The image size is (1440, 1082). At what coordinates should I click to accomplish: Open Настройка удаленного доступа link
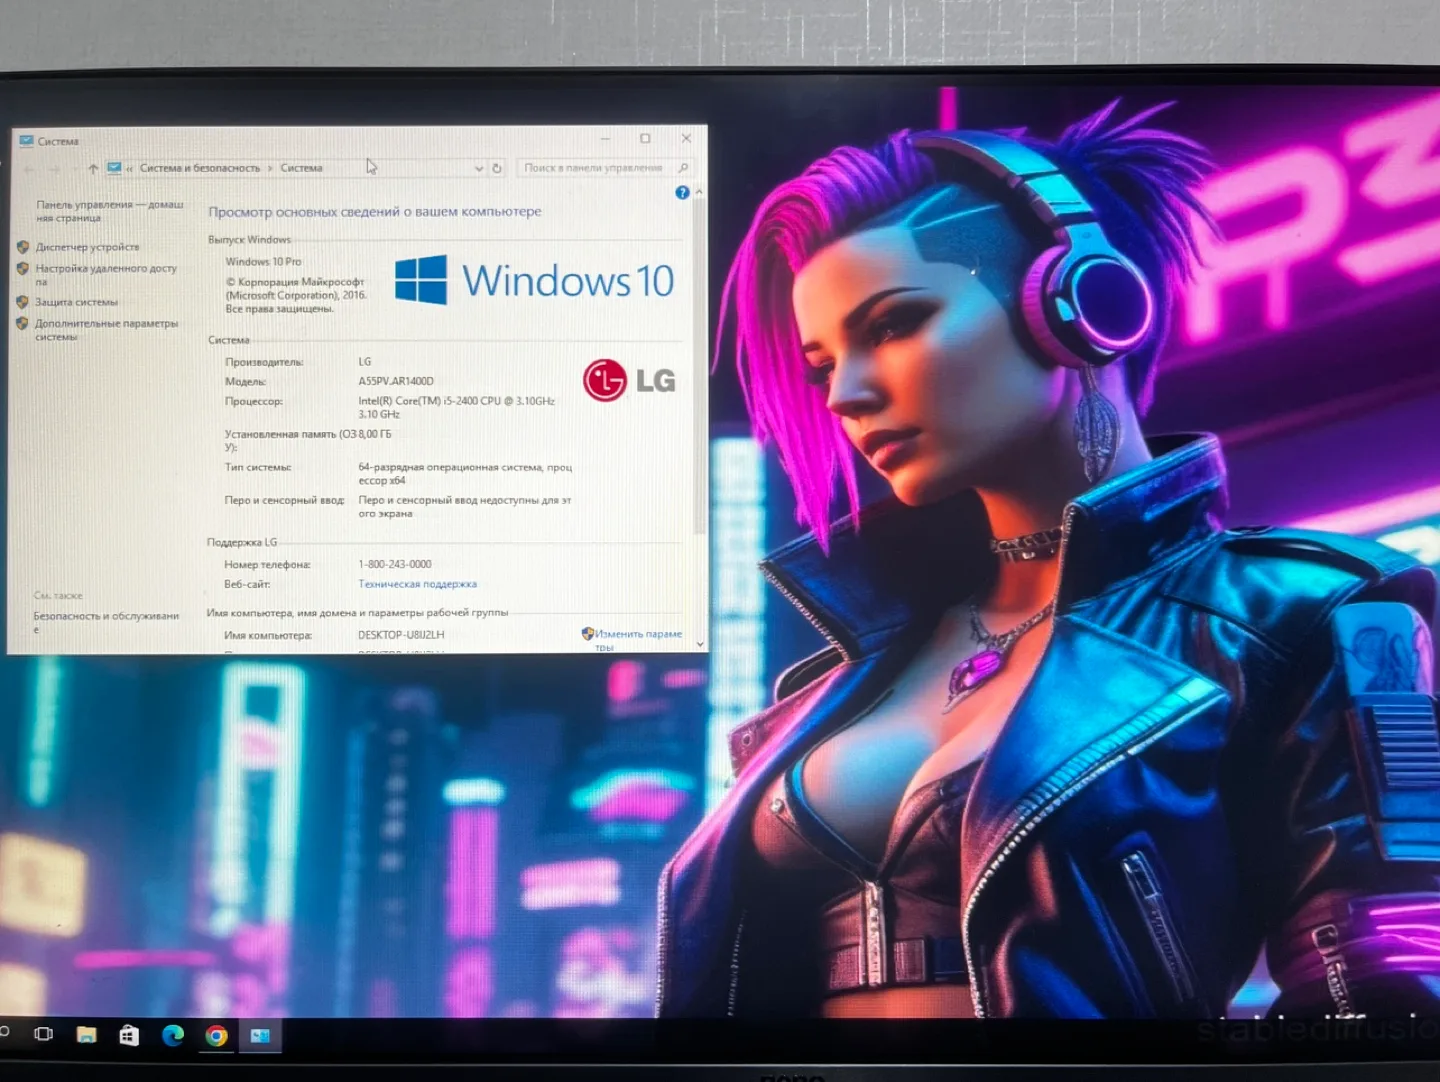106,275
